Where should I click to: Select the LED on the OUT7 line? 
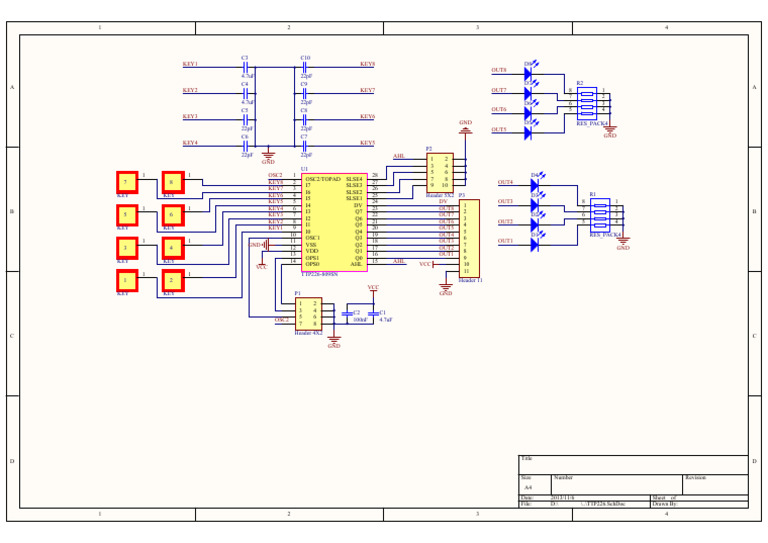click(x=529, y=93)
